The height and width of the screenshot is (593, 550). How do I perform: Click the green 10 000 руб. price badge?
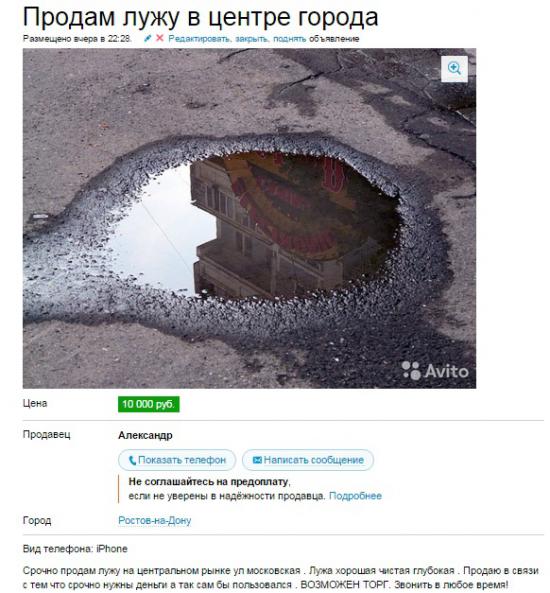click(149, 404)
